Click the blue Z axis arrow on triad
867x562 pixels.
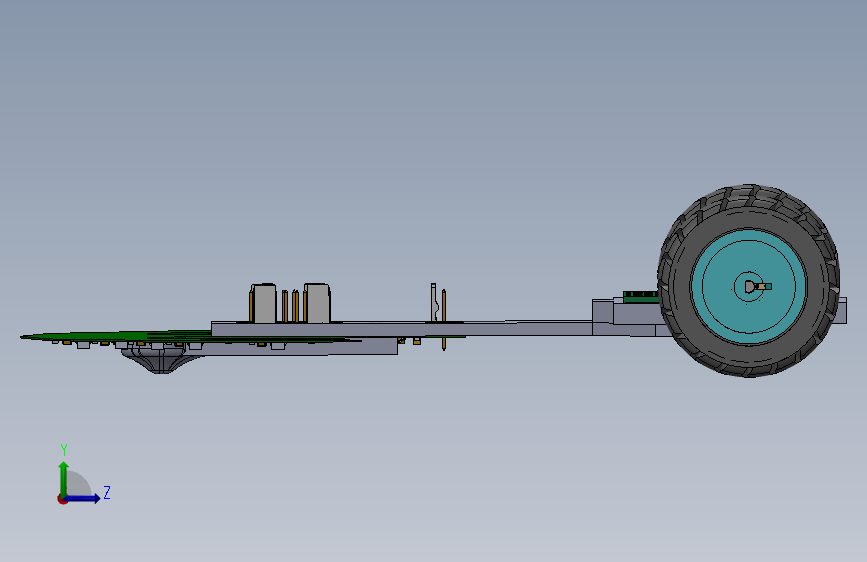click(x=83, y=498)
